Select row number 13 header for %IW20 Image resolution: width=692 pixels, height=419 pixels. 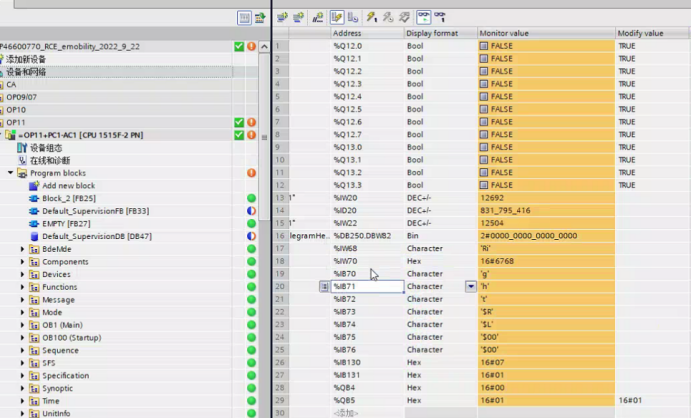(x=280, y=198)
